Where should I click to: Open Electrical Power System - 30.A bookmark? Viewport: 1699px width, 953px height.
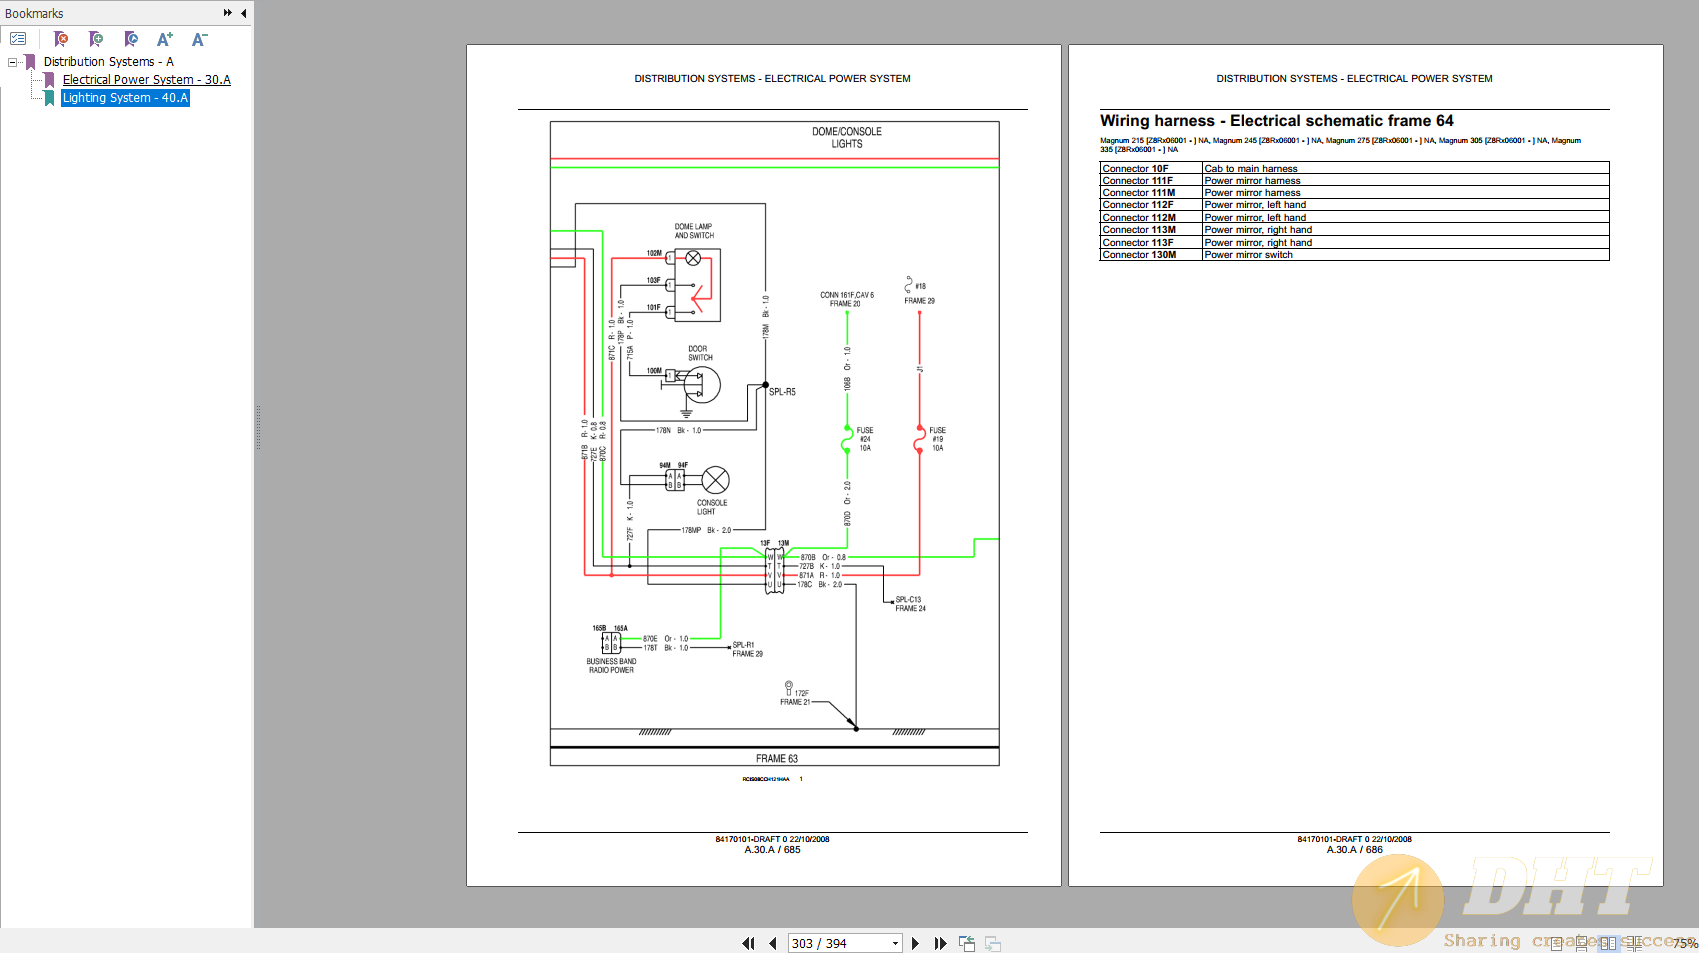click(x=146, y=79)
